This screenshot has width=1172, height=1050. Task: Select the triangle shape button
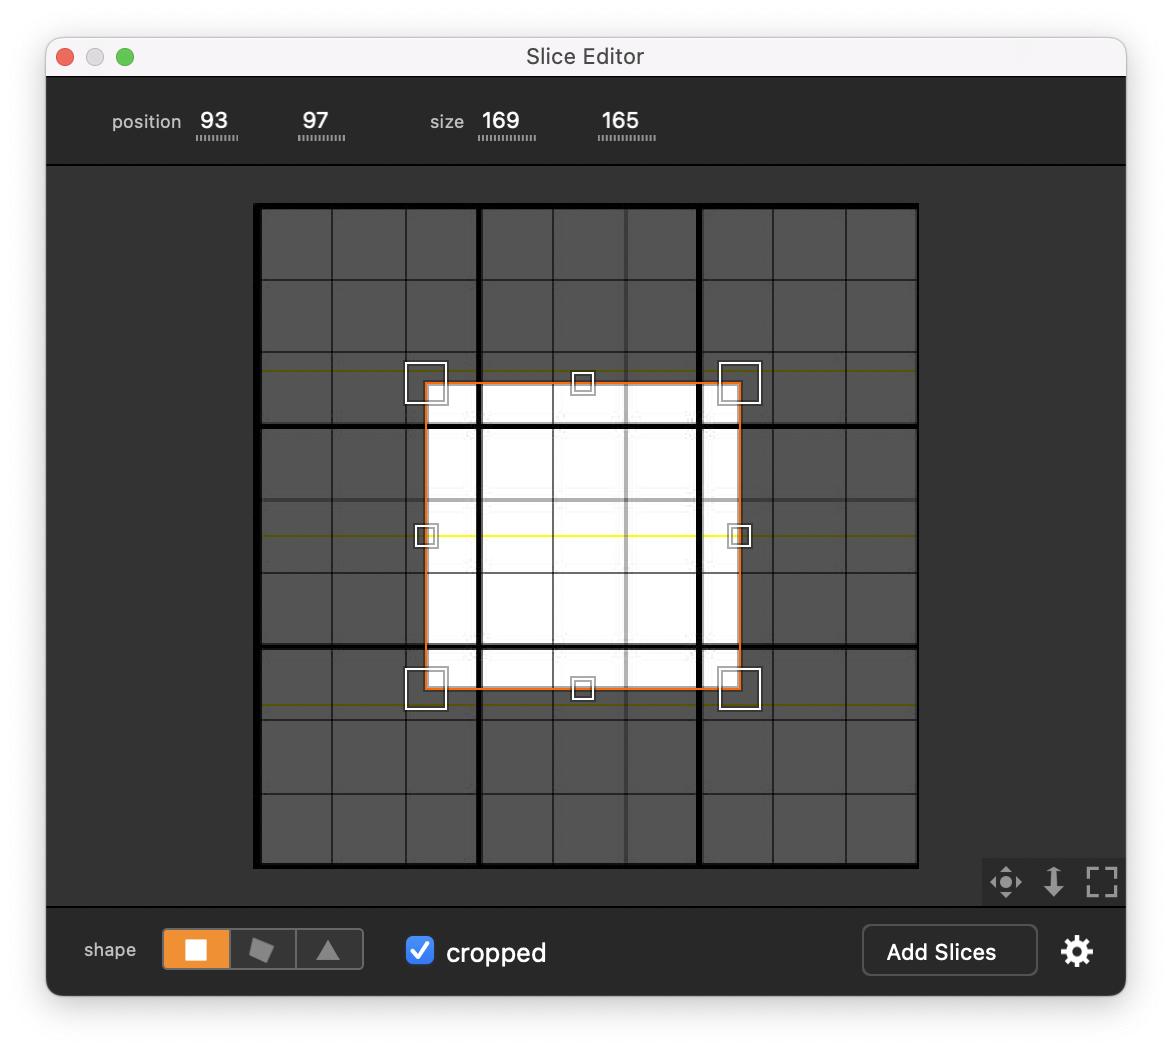click(328, 950)
